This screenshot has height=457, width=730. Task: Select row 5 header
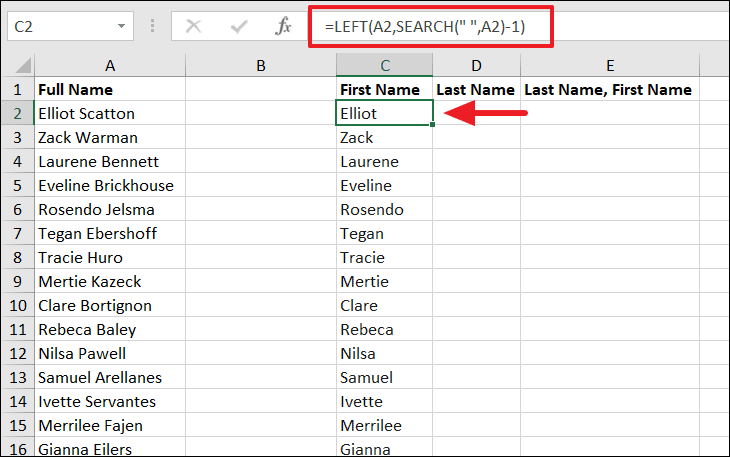[x=18, y=186]
